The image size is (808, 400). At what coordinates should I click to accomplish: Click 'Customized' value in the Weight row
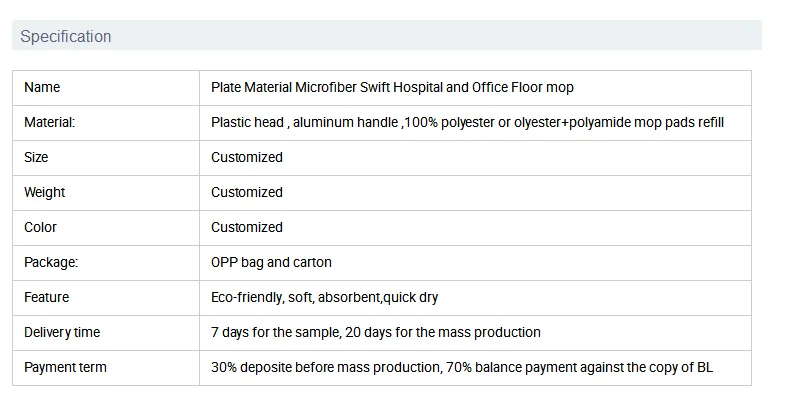pos(247,192)
